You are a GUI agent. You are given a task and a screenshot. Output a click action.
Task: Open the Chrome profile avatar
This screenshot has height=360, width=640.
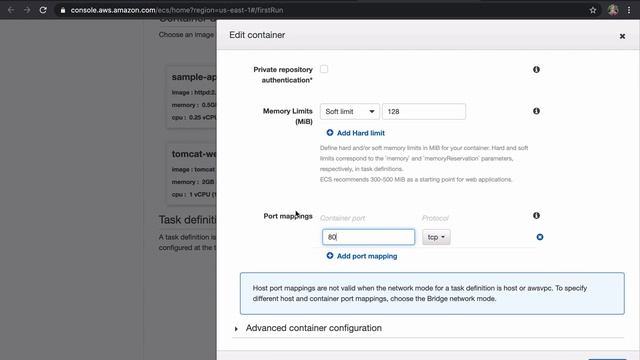[x=613, y=10]
